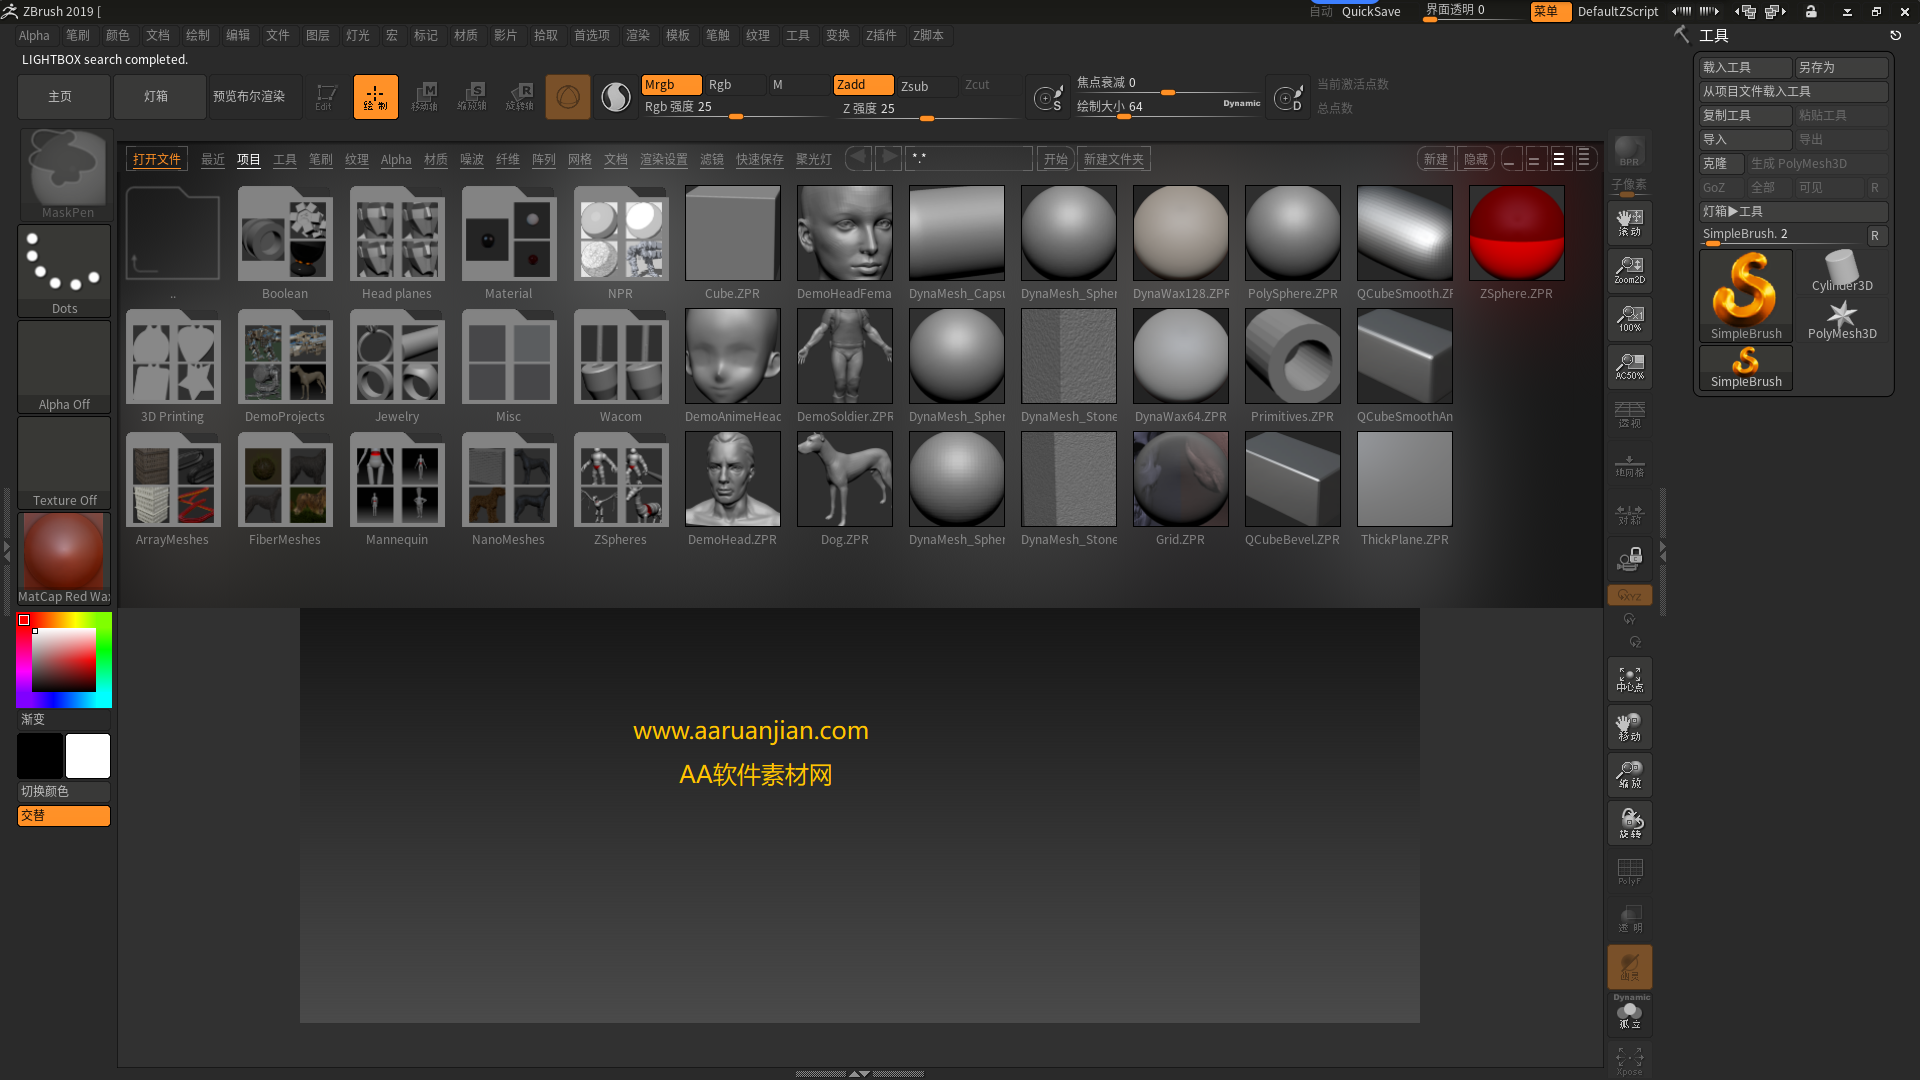
Task: Open the 灯箱▶工具 breadcrumb selector
Action: point(1793,211)
